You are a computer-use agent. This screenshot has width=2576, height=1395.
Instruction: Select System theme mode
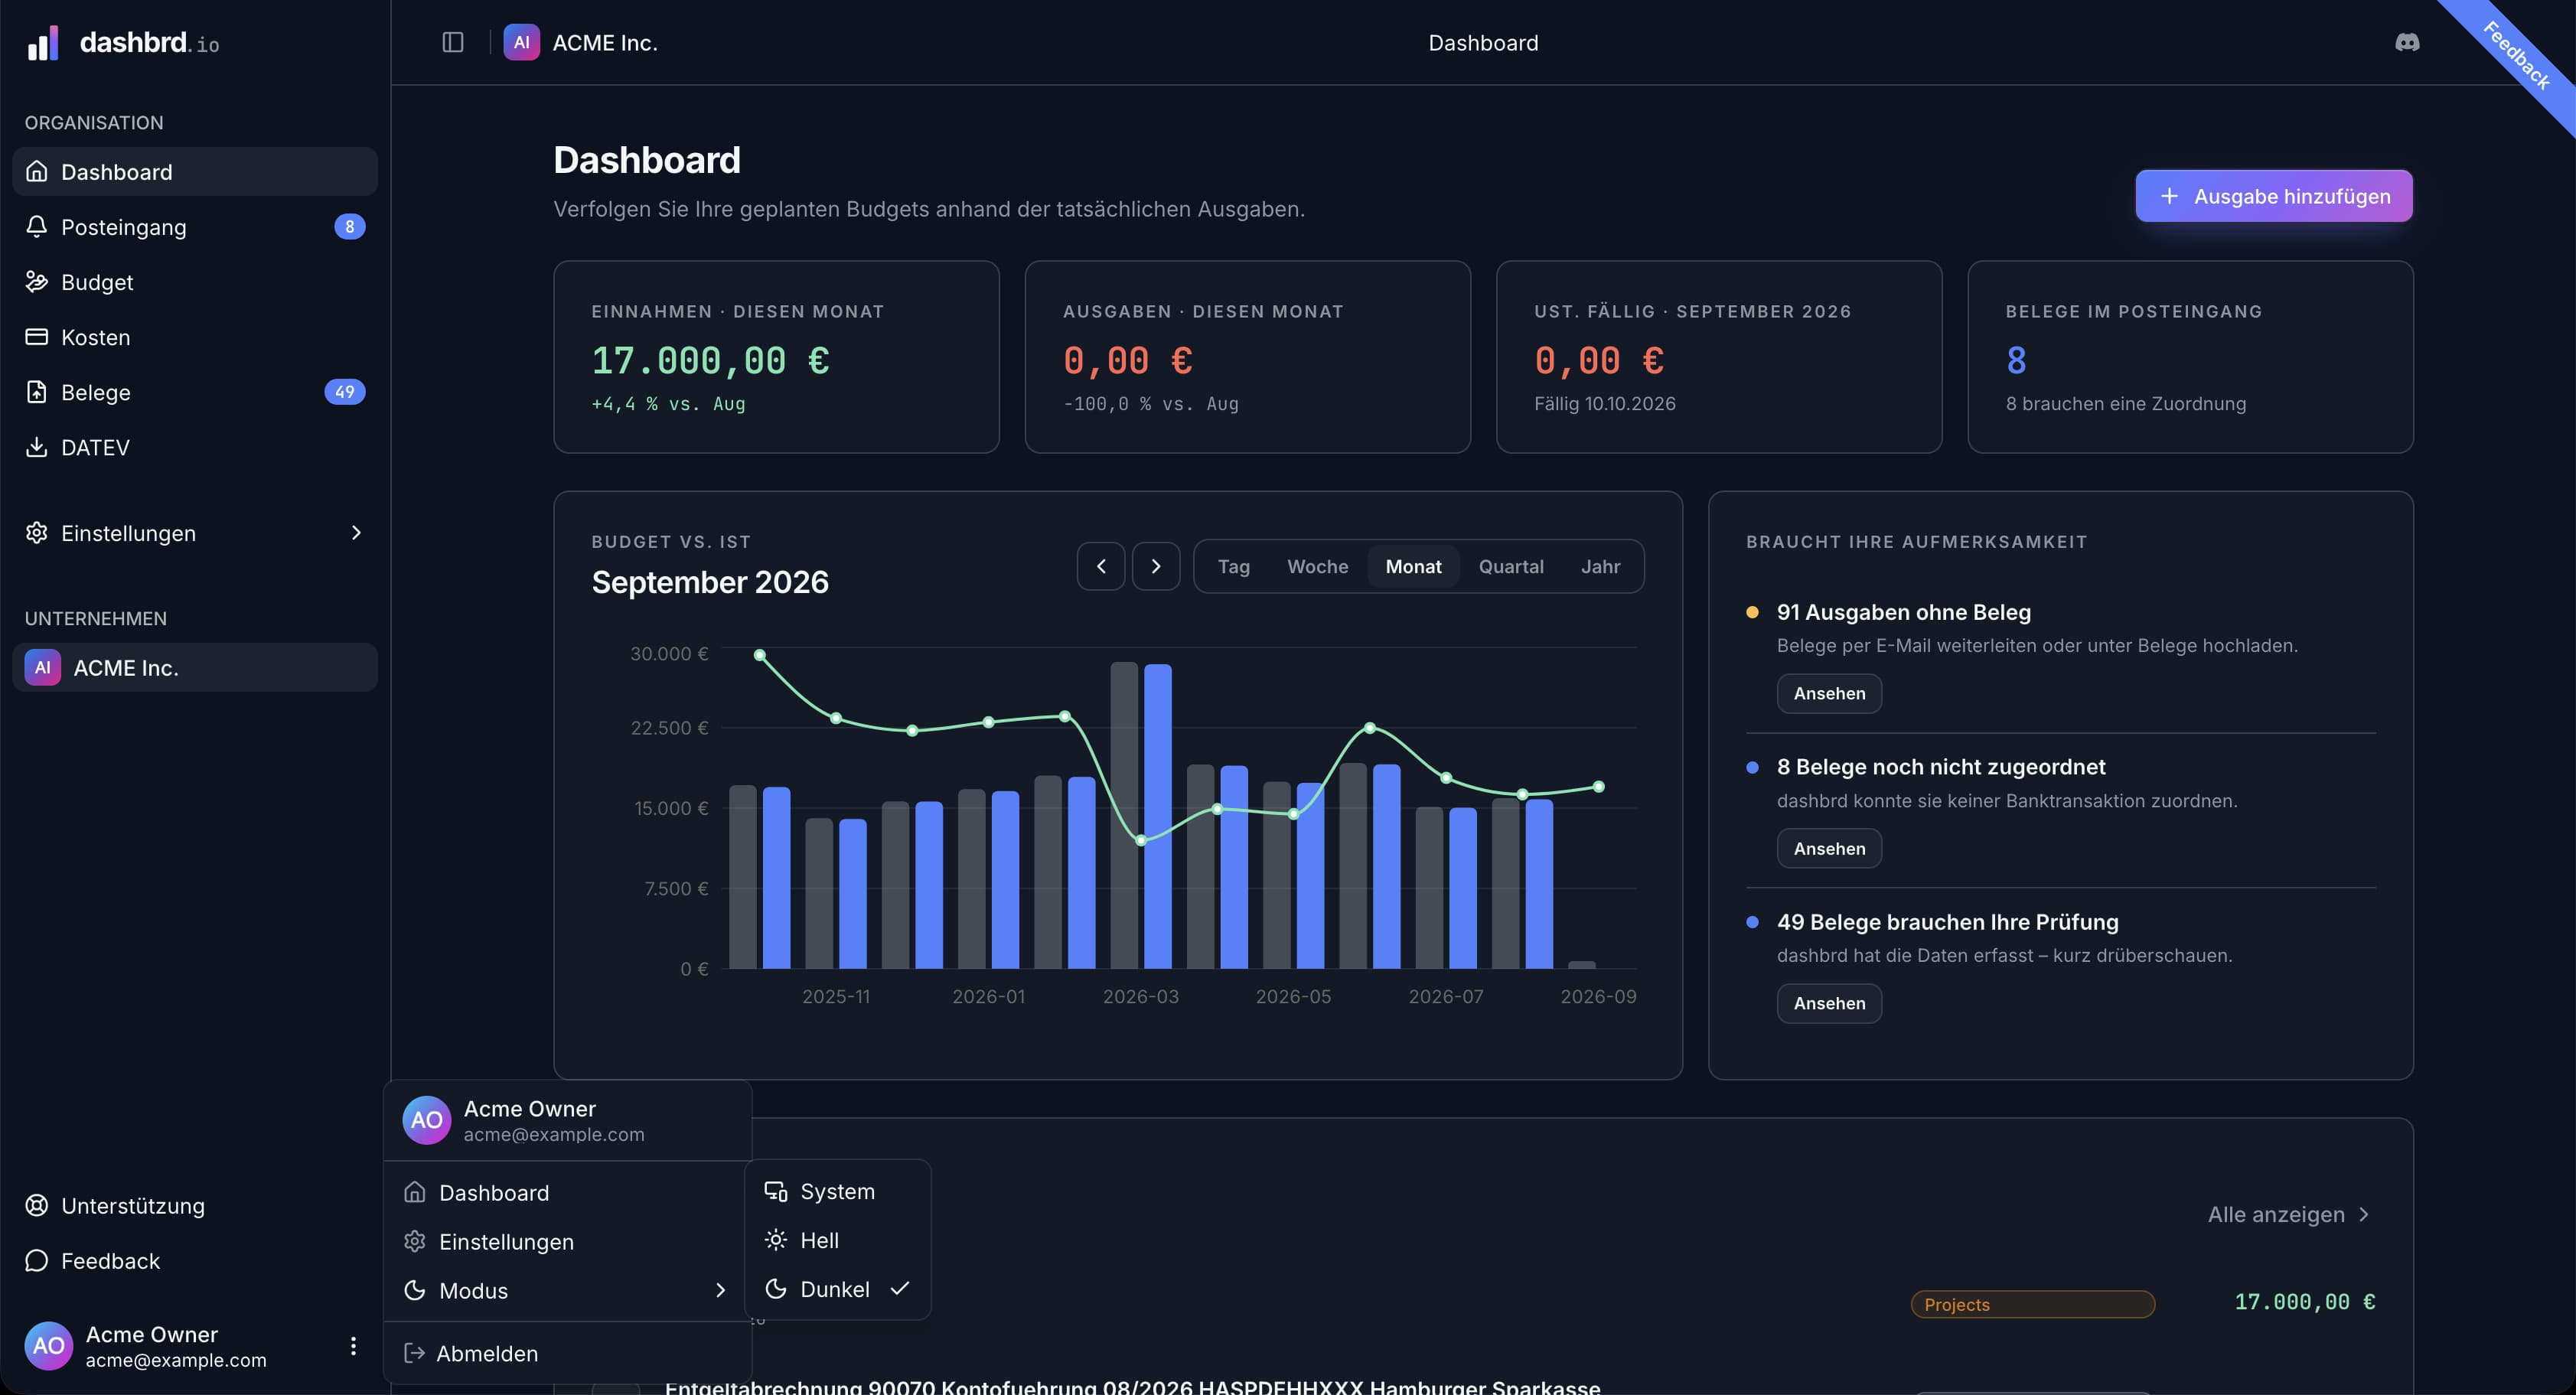838,1191
